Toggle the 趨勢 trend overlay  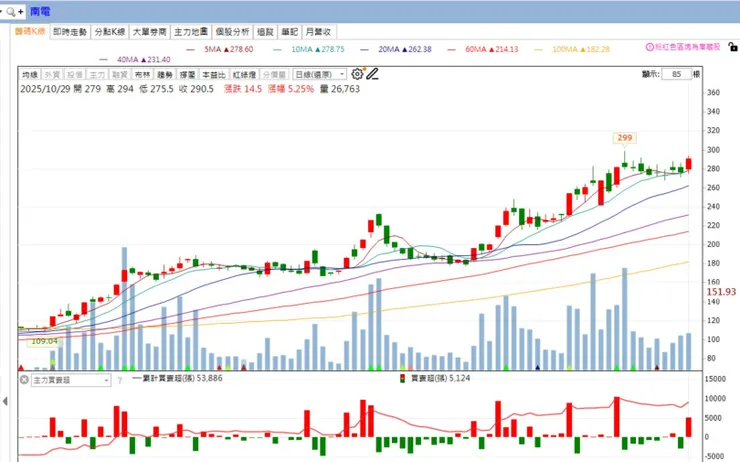pos(165,75)
